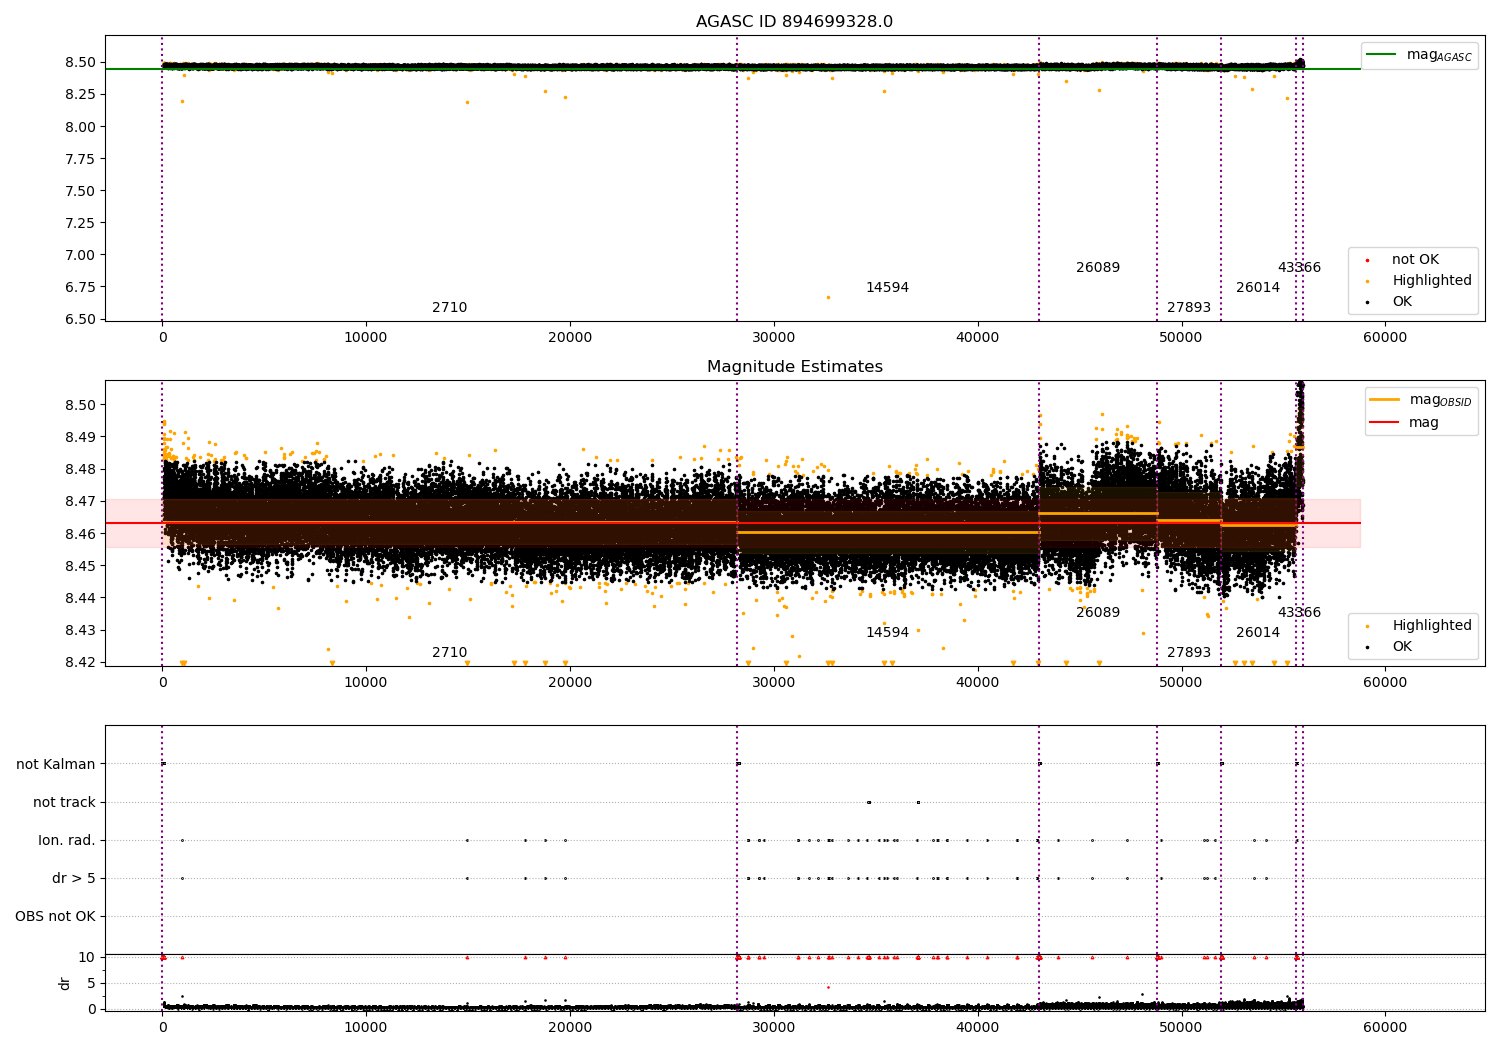Click the 'AGASC ID 894699328.0' title
Screen dimensions: 1500x1050
click(794, 22)
